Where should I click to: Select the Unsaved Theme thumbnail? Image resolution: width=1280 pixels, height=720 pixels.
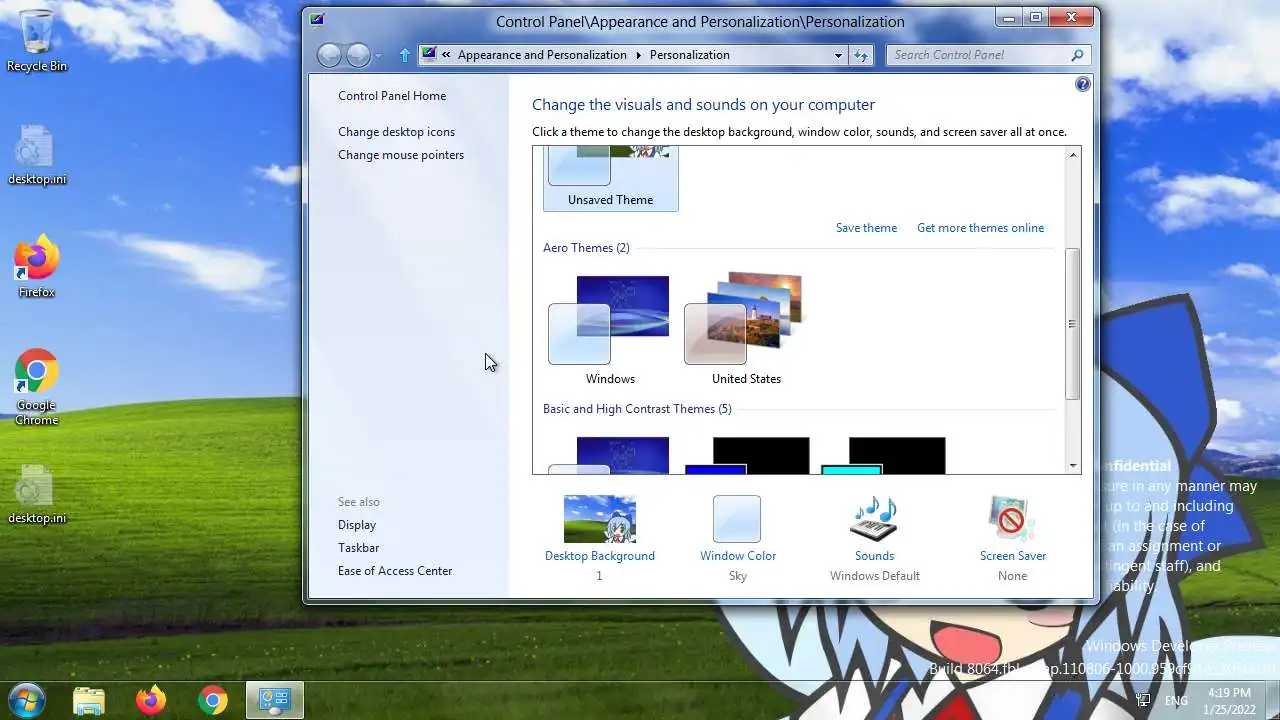(610, 178)
